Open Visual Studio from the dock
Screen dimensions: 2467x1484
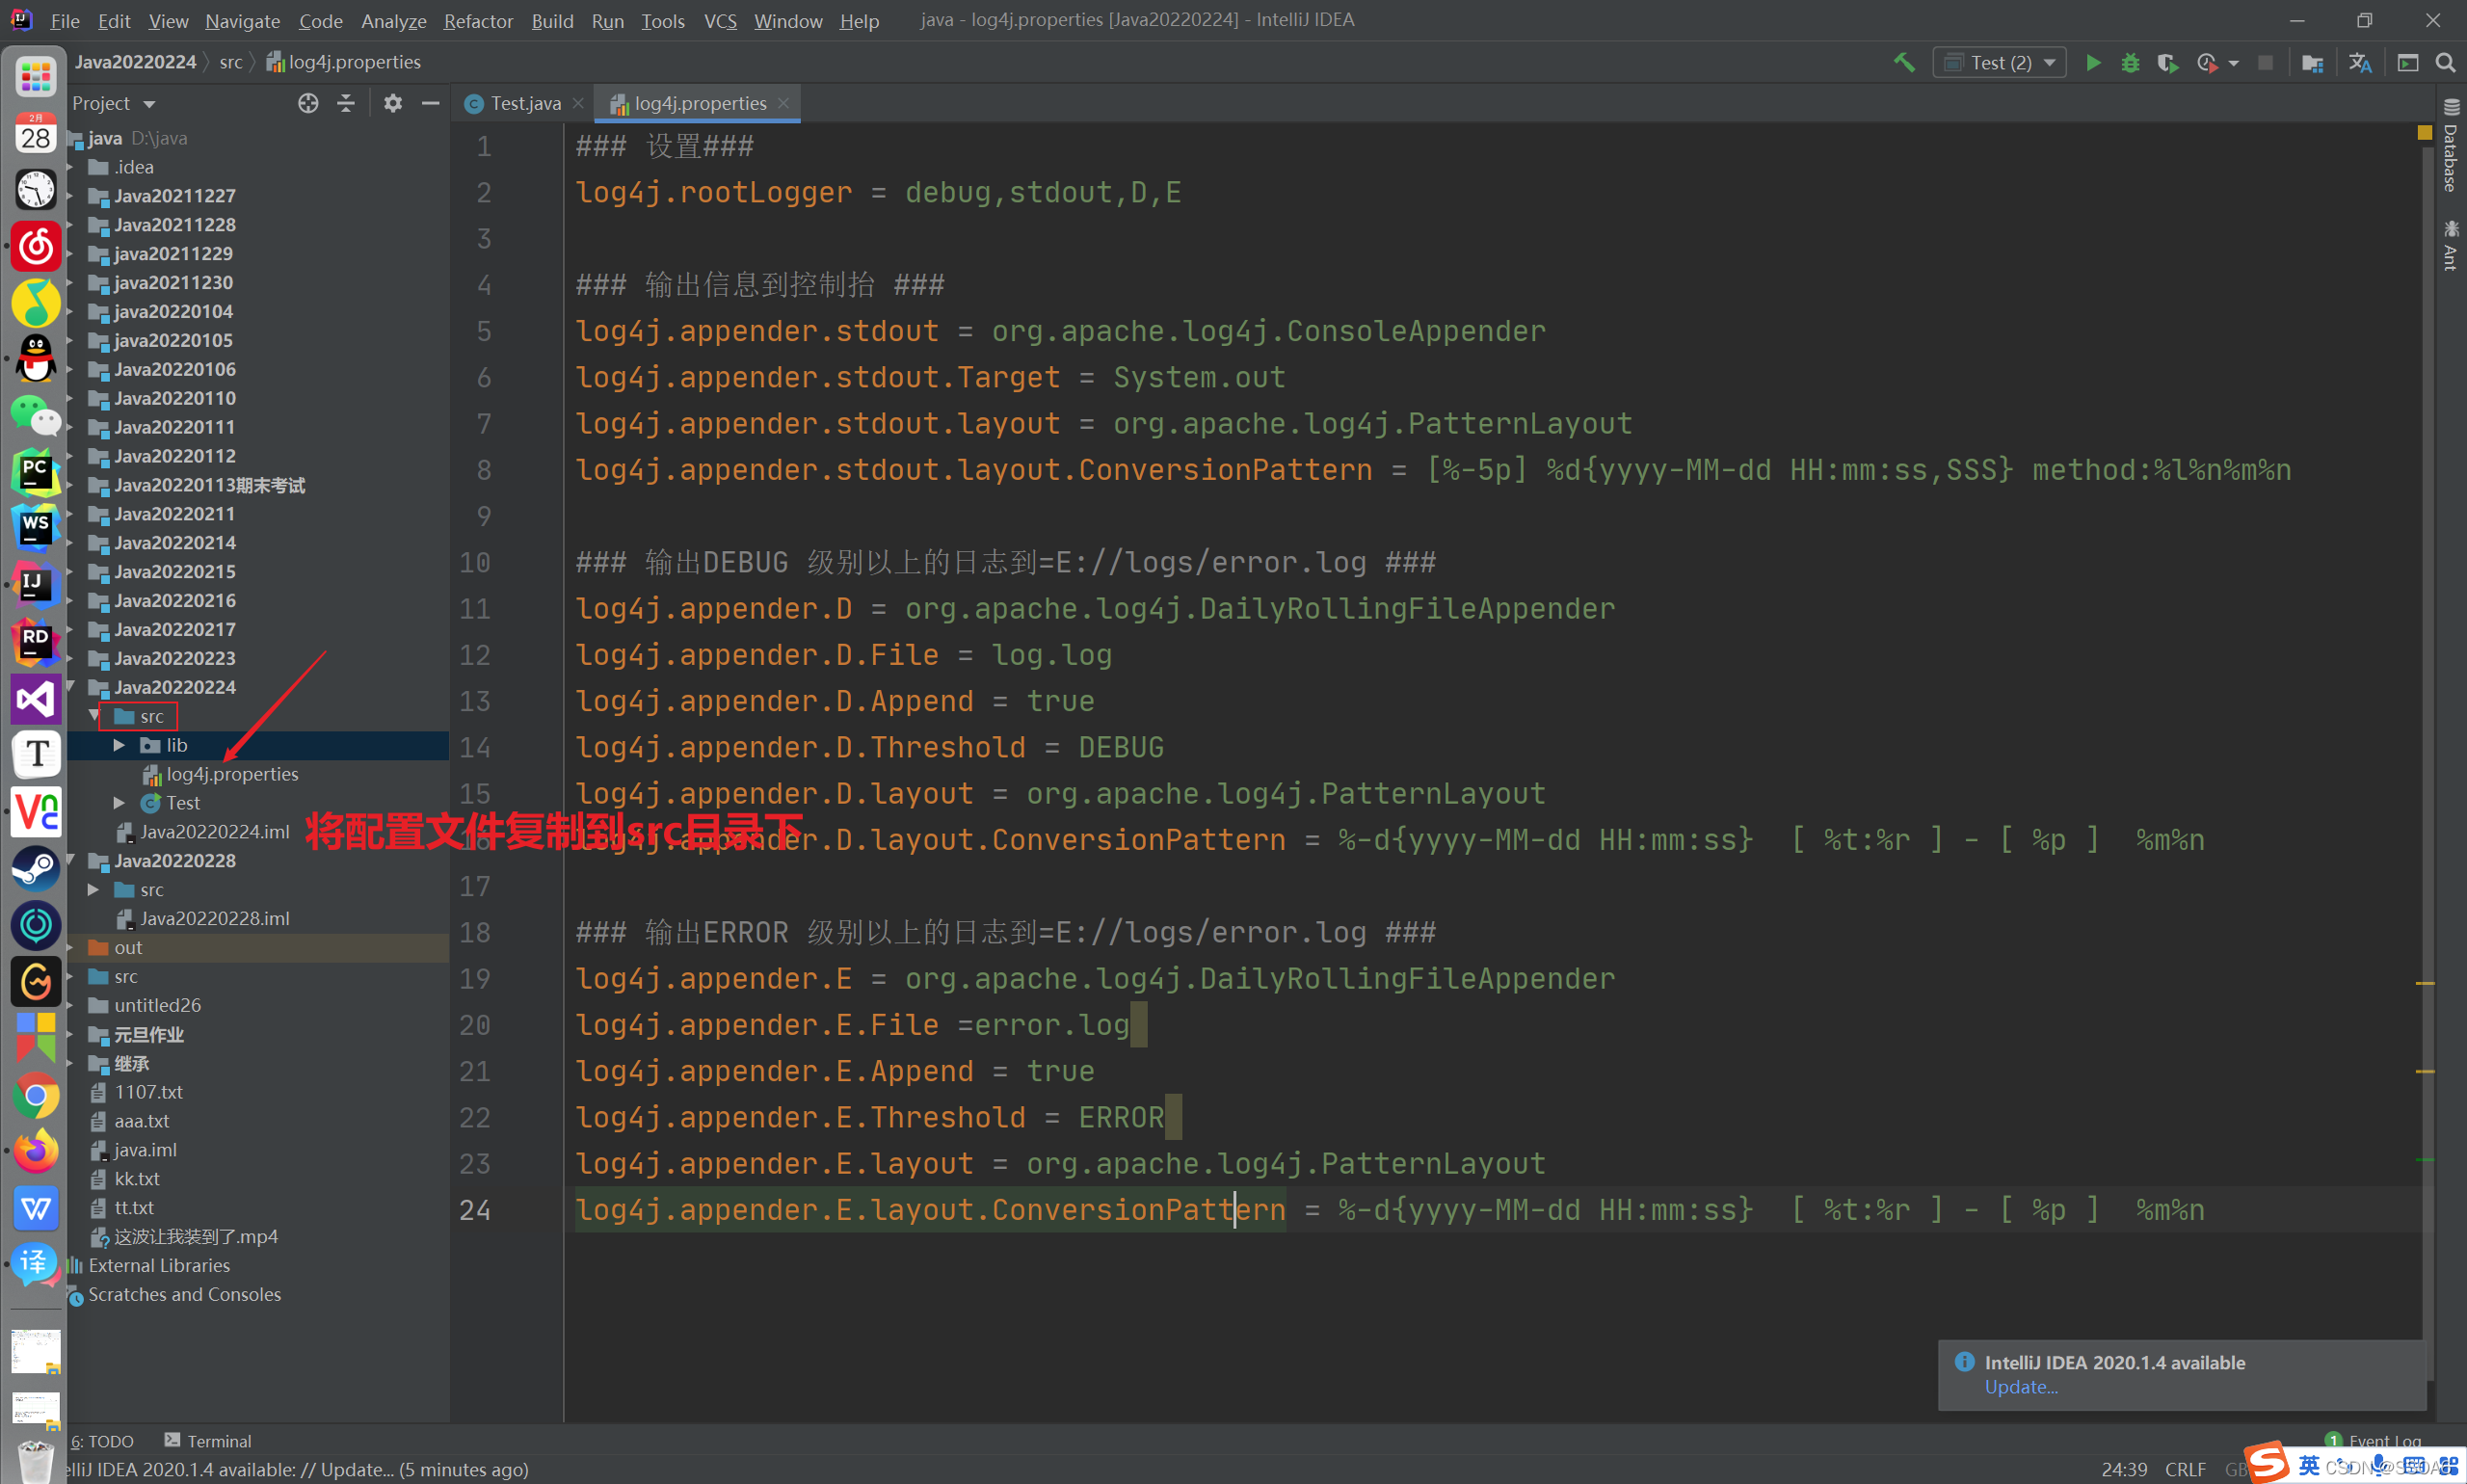point(36,698)
